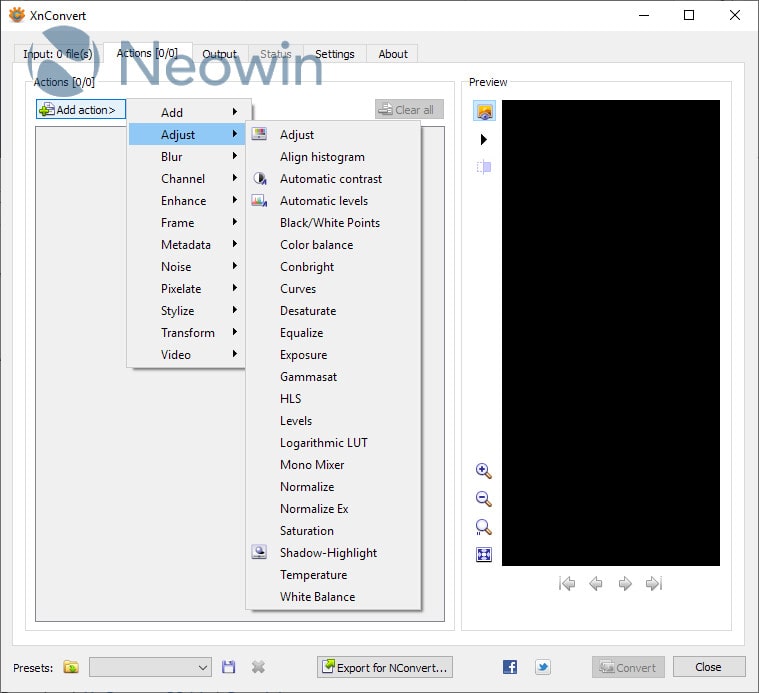Choose the Temperature action
Screen dimensions: 759x693
pos(333,574)
